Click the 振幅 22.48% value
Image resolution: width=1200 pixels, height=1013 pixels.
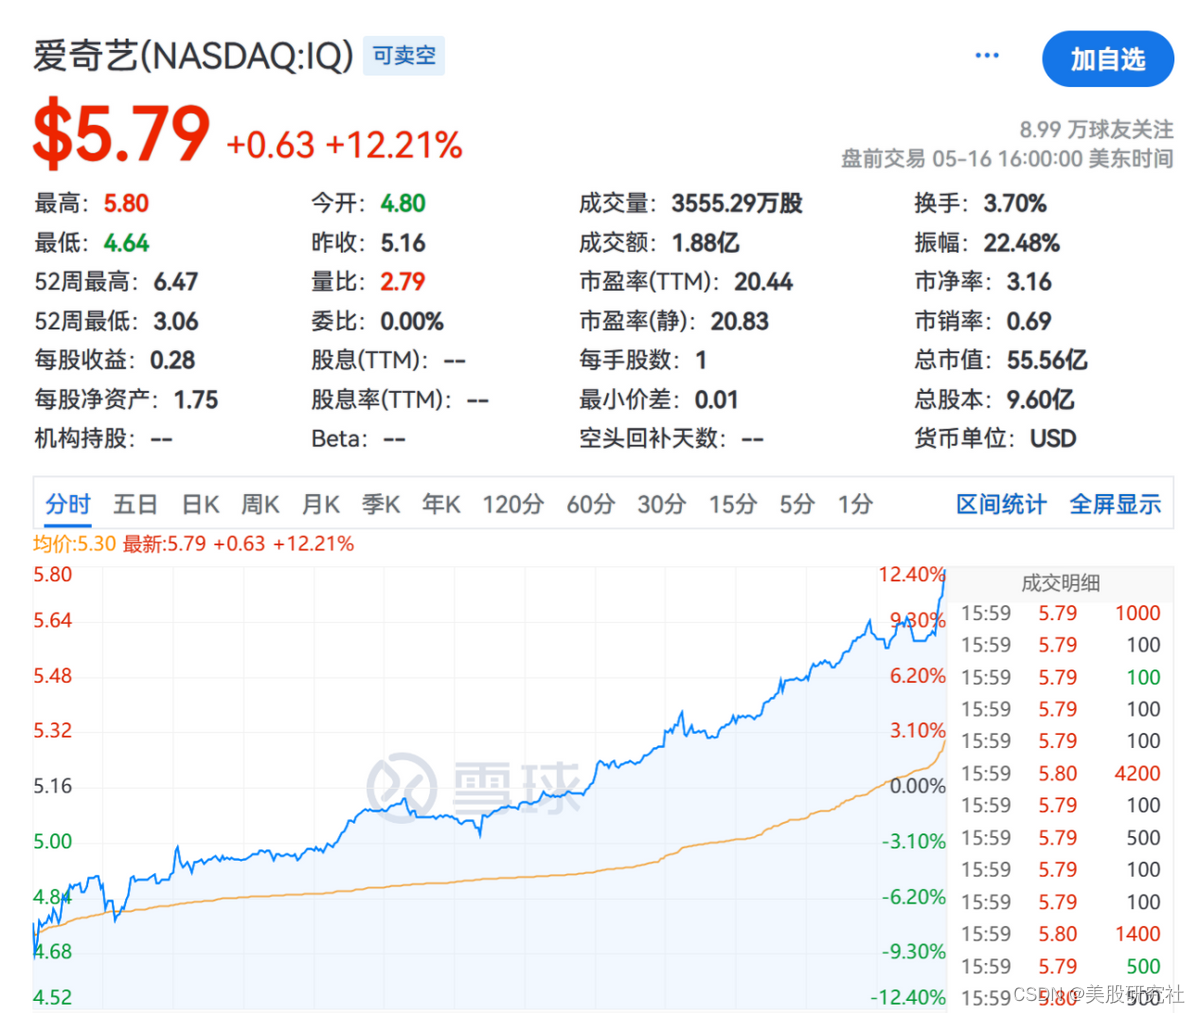pos(1021,243)
